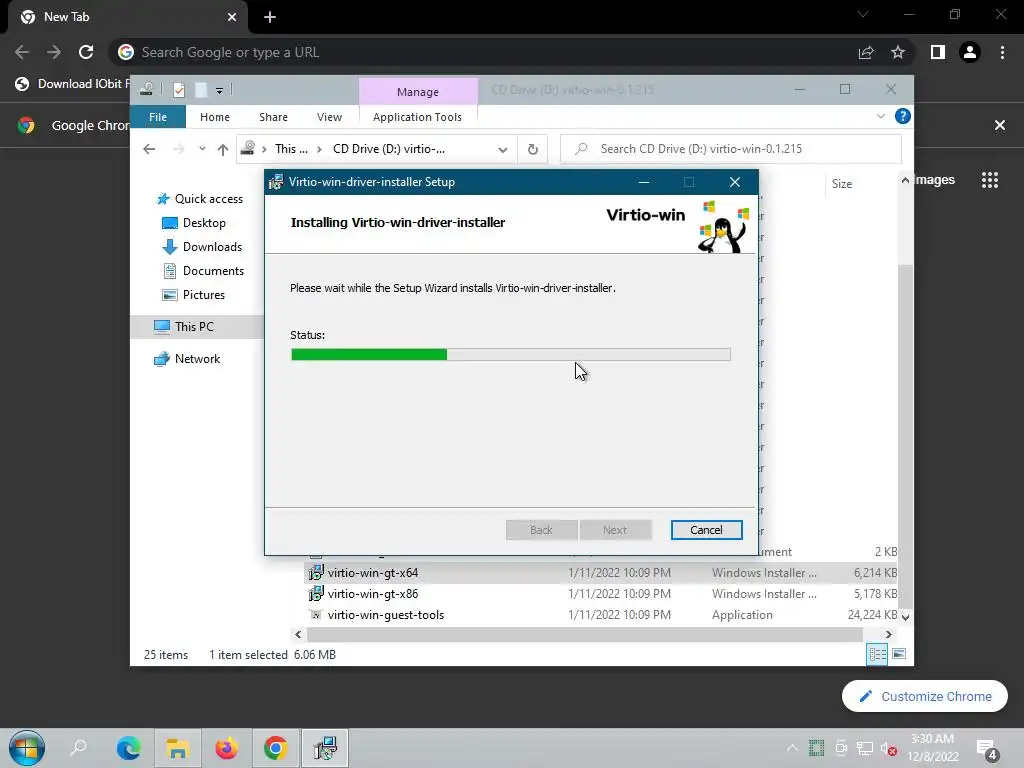Open Downloads in navigation pane

[x=212, y=247]
